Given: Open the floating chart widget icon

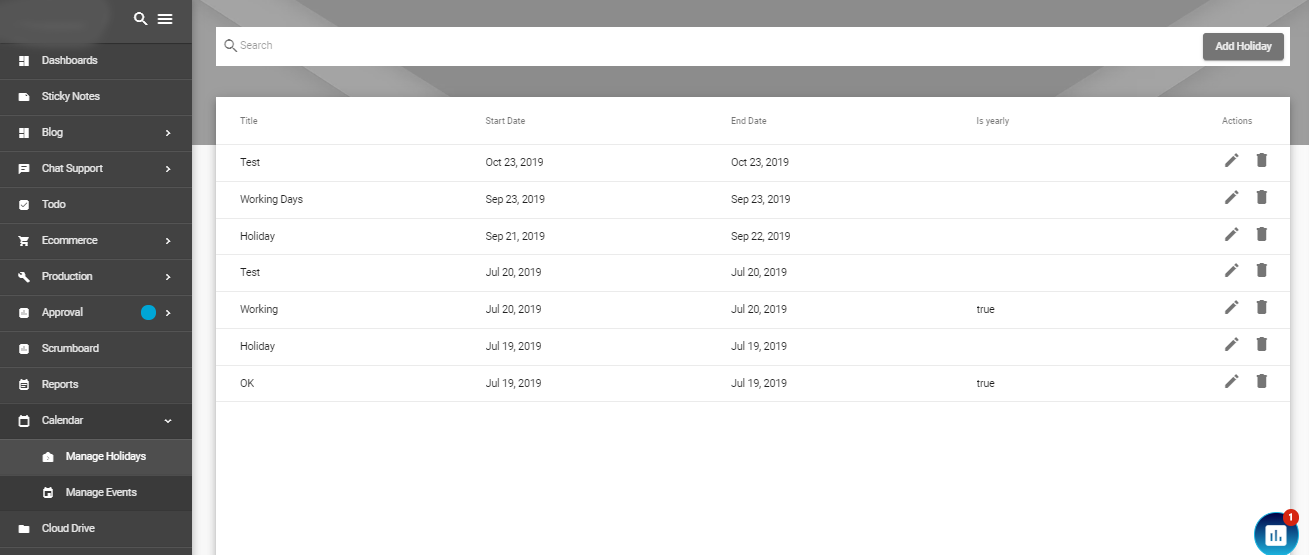Looking at the screenshot, I should 1276,534.
